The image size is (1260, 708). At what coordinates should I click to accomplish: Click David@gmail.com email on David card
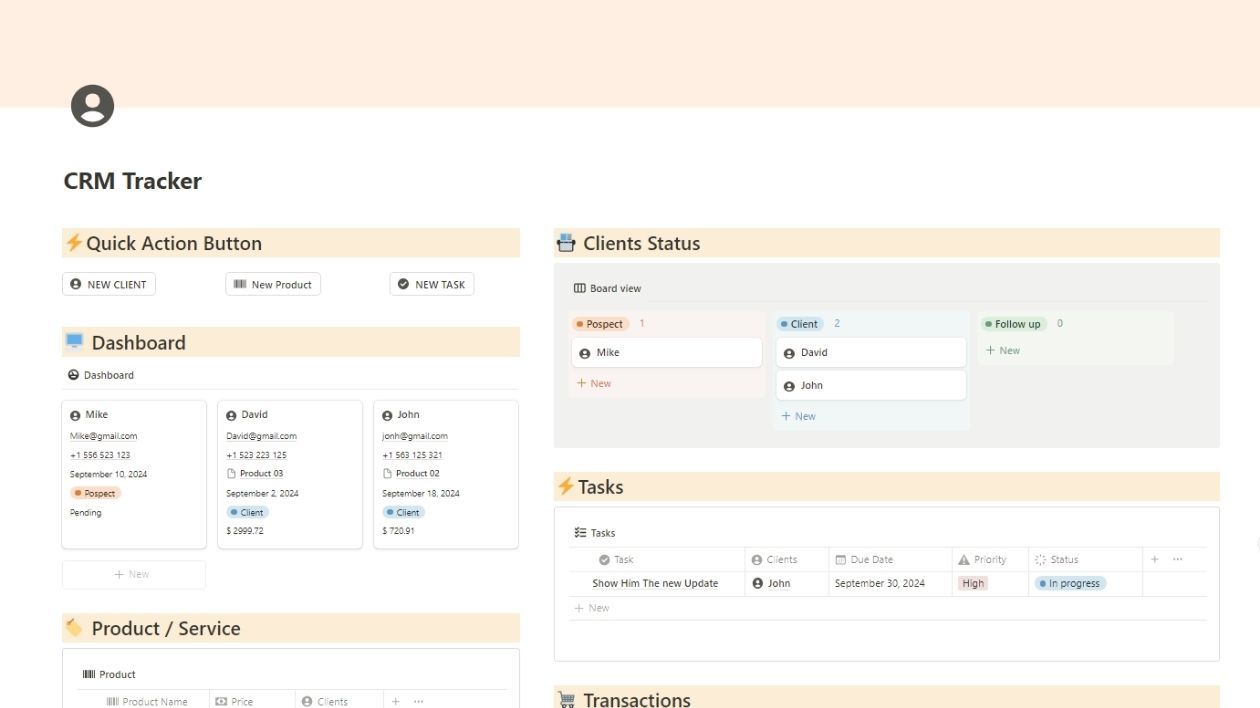click(x=261, y=436)
